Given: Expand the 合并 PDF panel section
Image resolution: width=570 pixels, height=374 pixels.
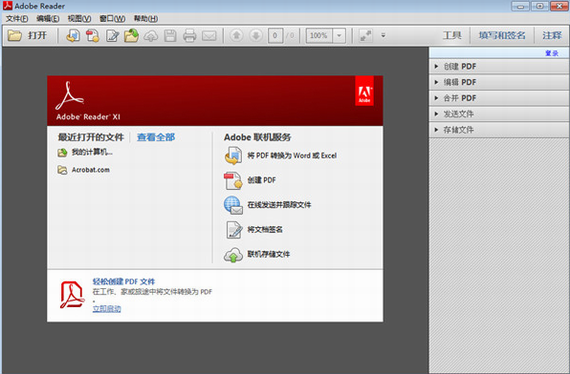Looking at the screenshot, I should point(499,98).
